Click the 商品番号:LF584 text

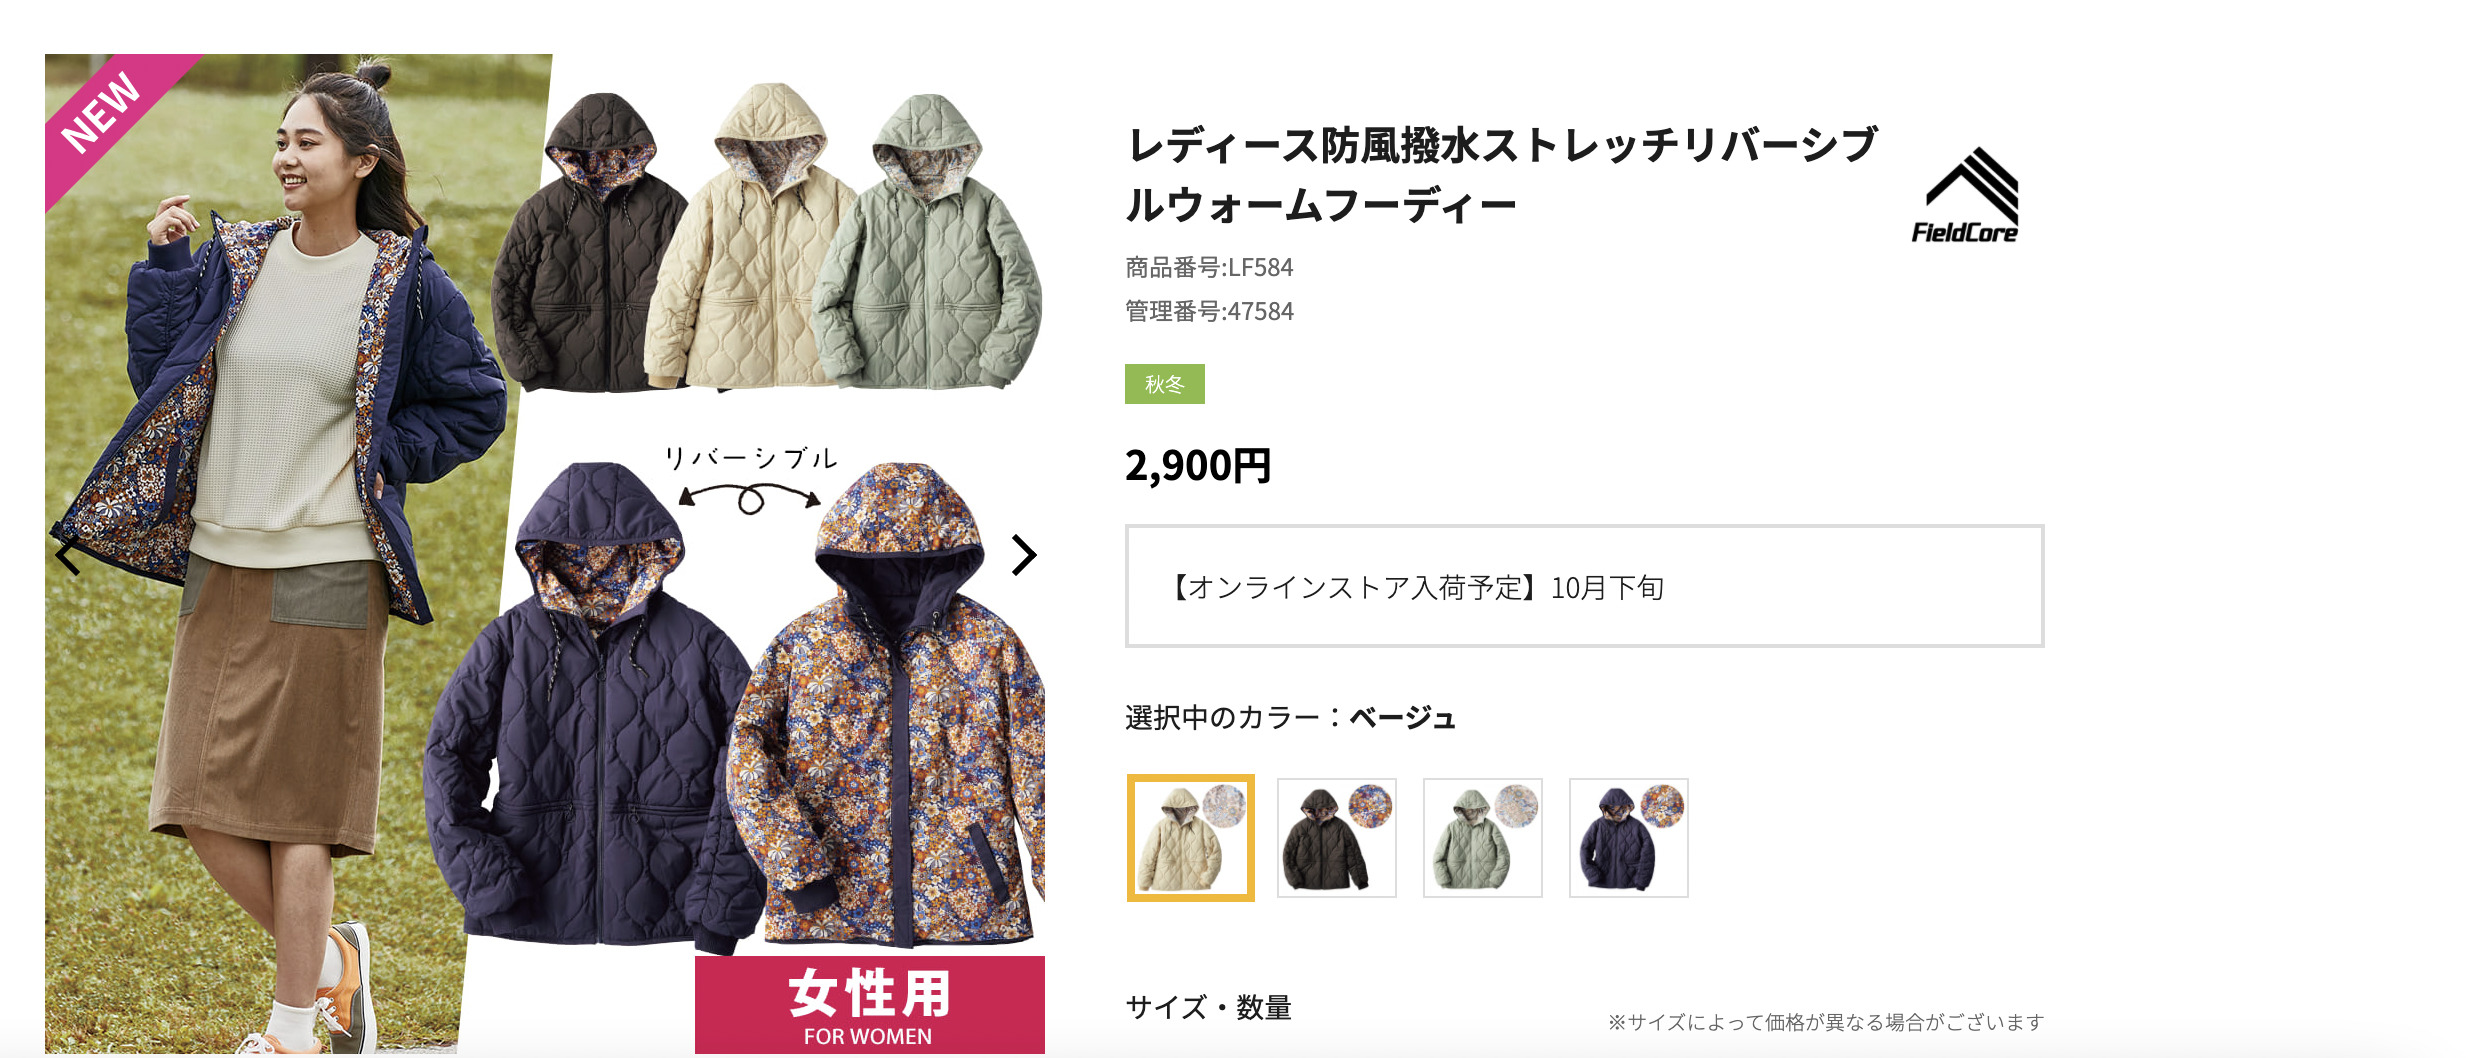1209,267
